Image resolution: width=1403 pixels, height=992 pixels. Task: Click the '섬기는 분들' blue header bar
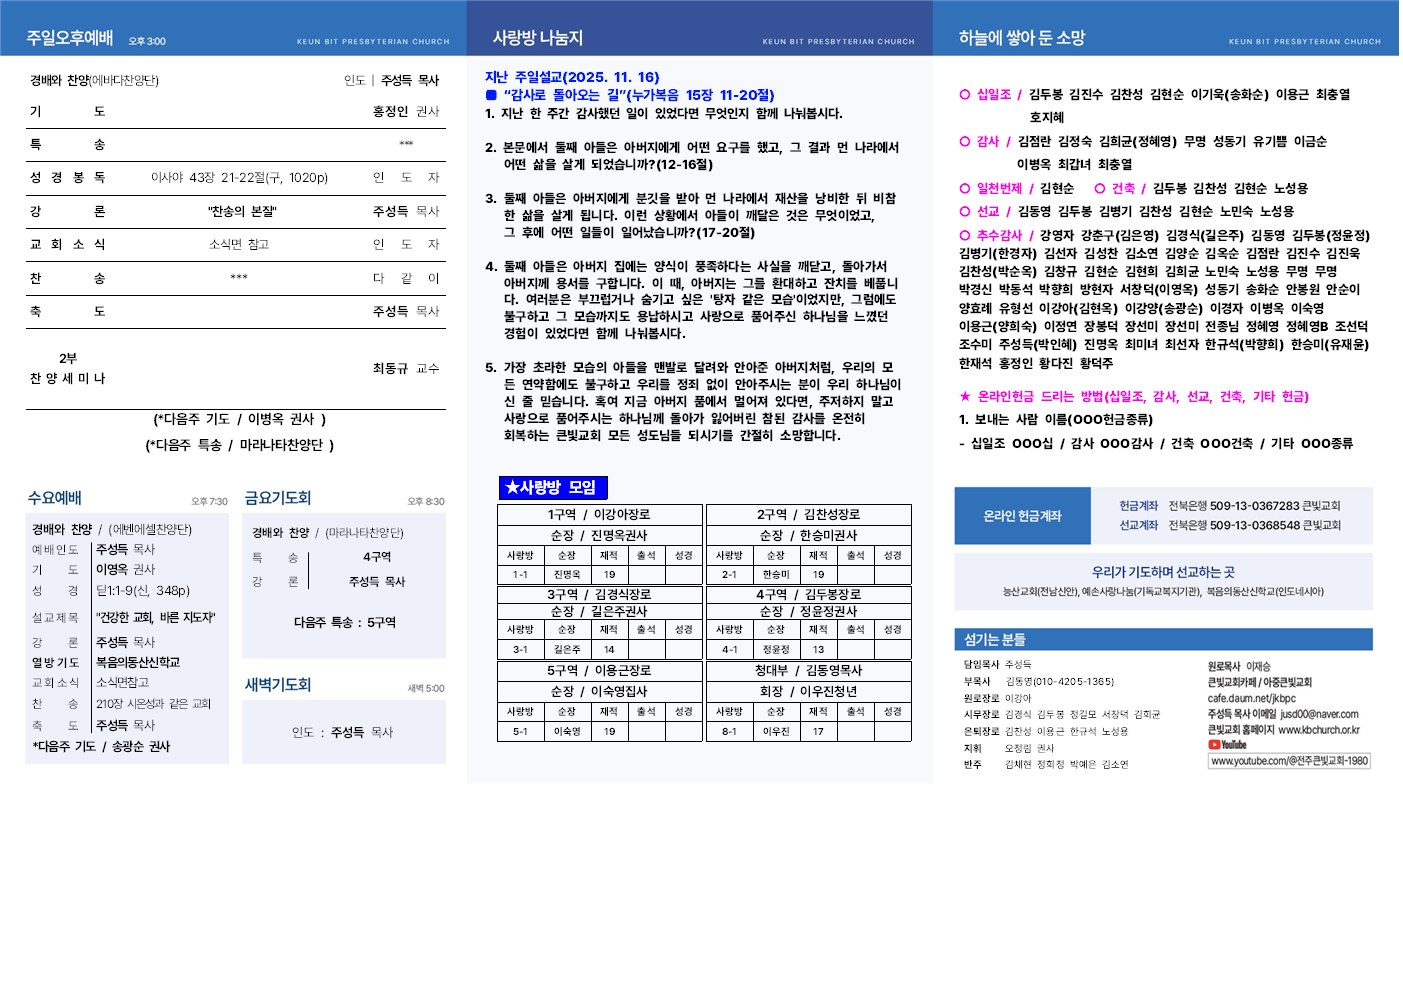[1163, 640]
